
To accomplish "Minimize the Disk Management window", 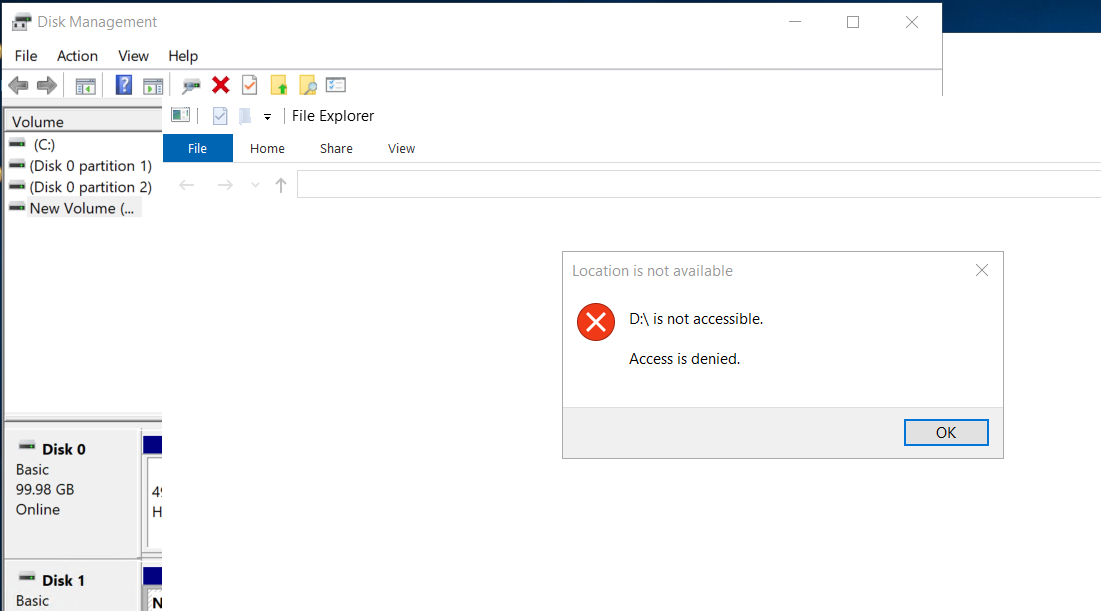I will [795, 22].
